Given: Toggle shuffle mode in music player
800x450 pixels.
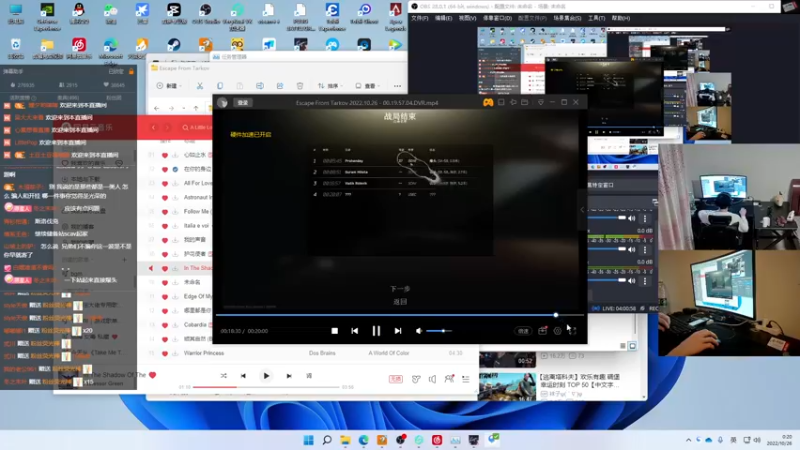Looking at the screenshot, I should [223, 376].
